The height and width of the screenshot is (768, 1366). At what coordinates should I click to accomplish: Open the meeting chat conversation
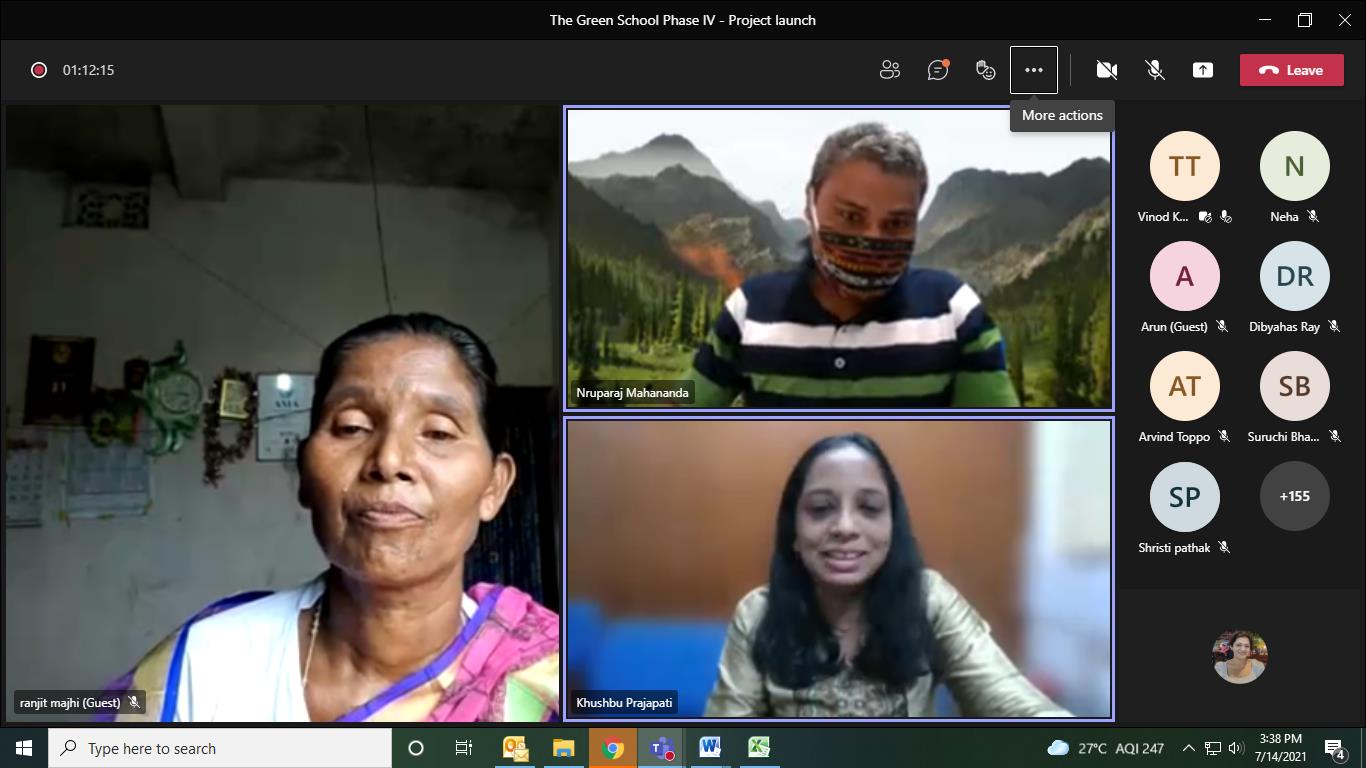coord(937,70)
